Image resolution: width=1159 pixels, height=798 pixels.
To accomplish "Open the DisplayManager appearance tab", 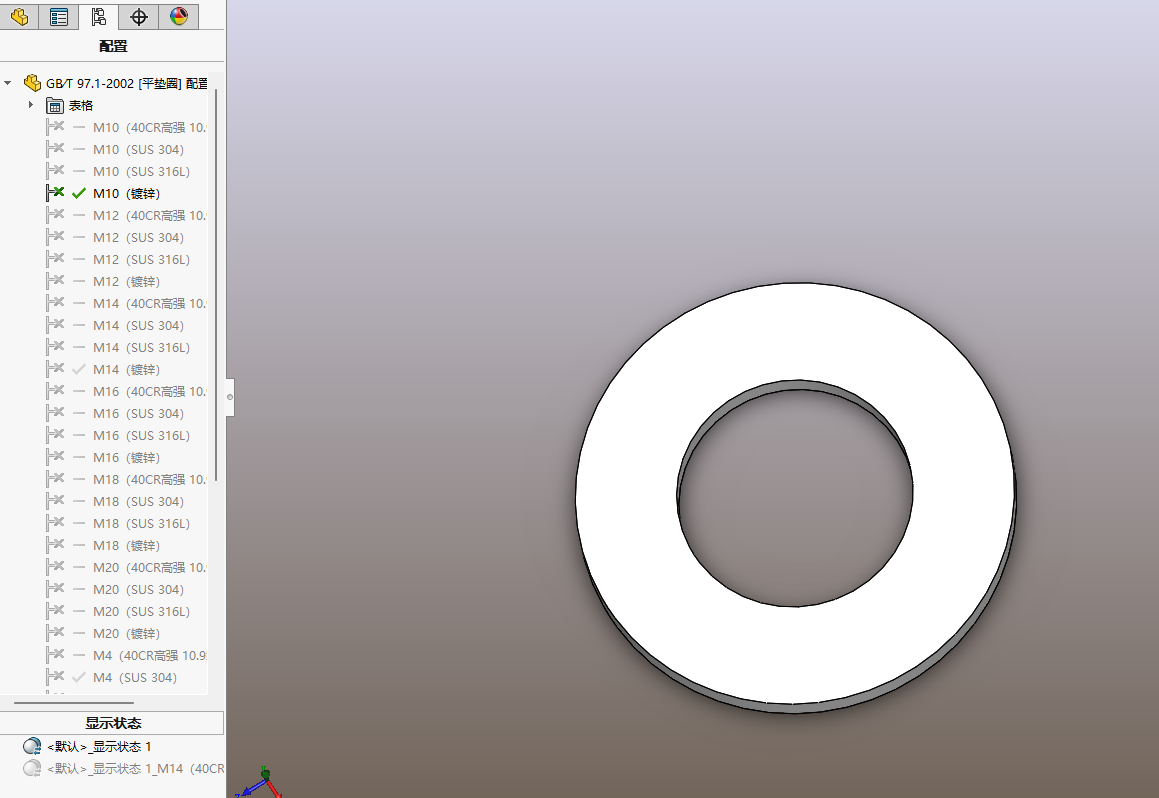I will (178, 16).
